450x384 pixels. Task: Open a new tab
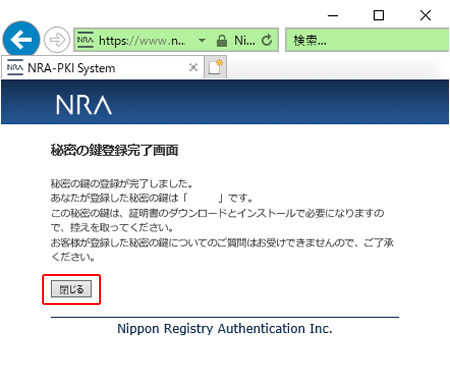tap(215, 67)
